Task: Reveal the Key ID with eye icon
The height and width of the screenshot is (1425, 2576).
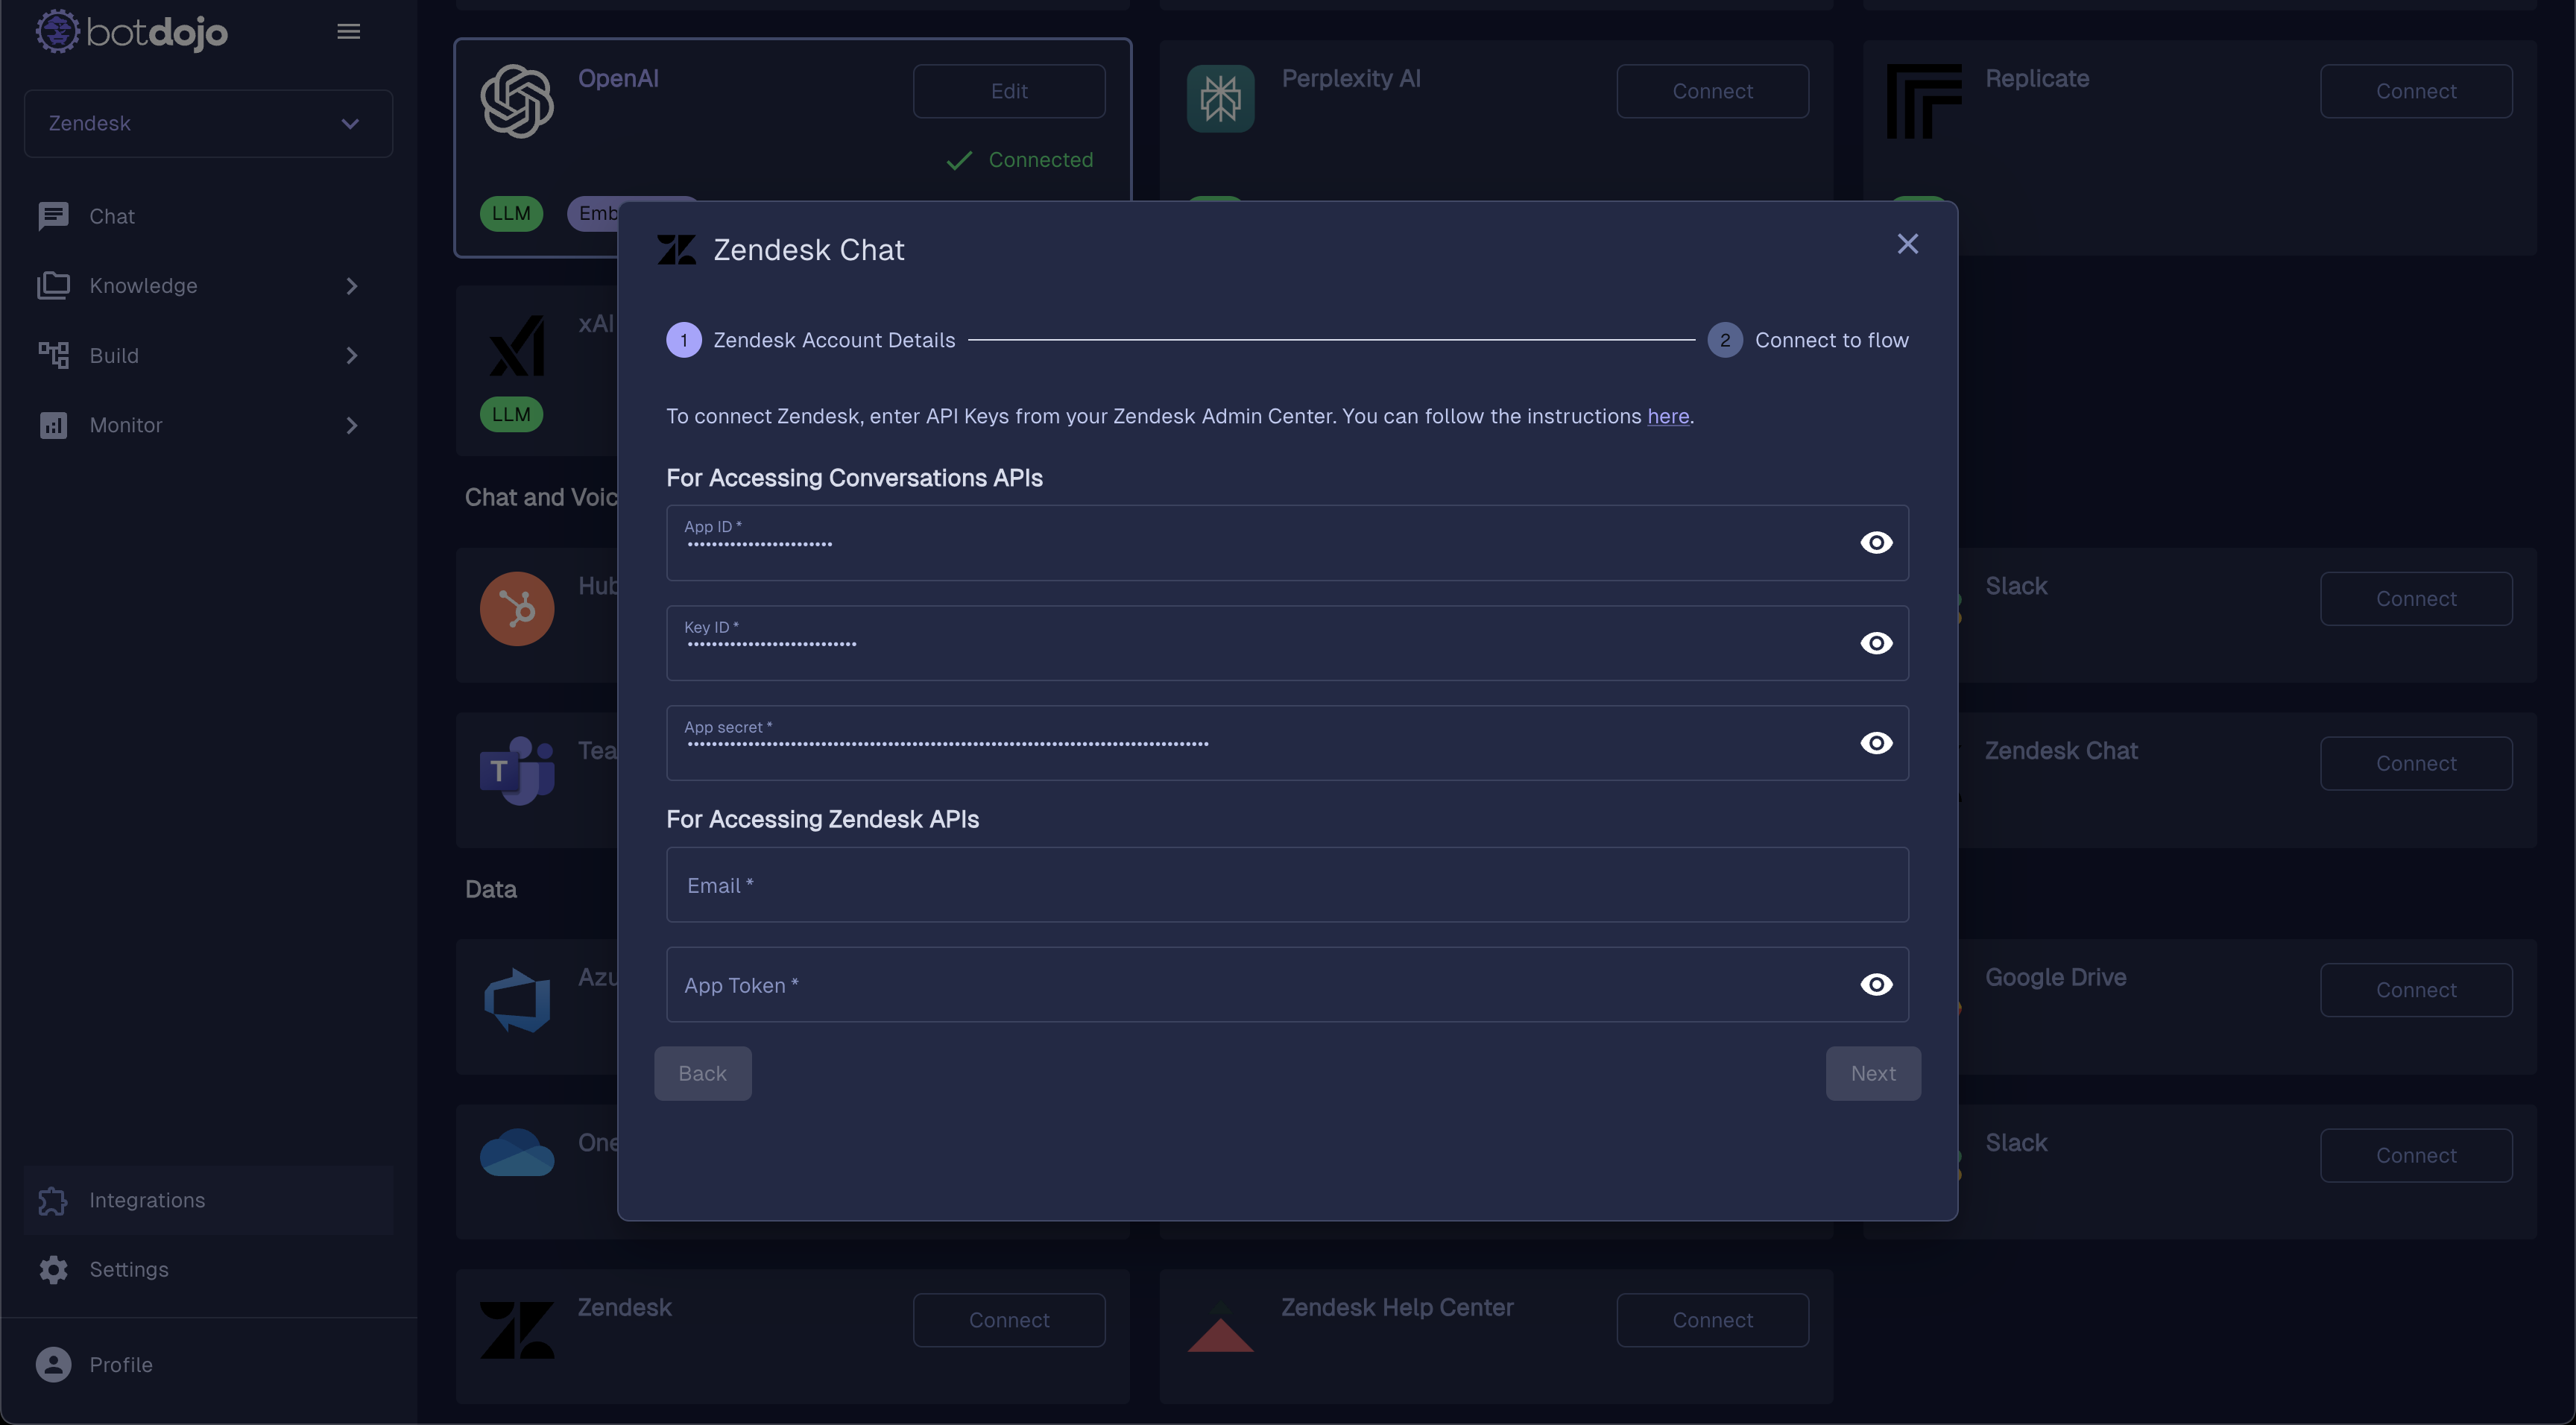Action: click(x=1876, y=643)
